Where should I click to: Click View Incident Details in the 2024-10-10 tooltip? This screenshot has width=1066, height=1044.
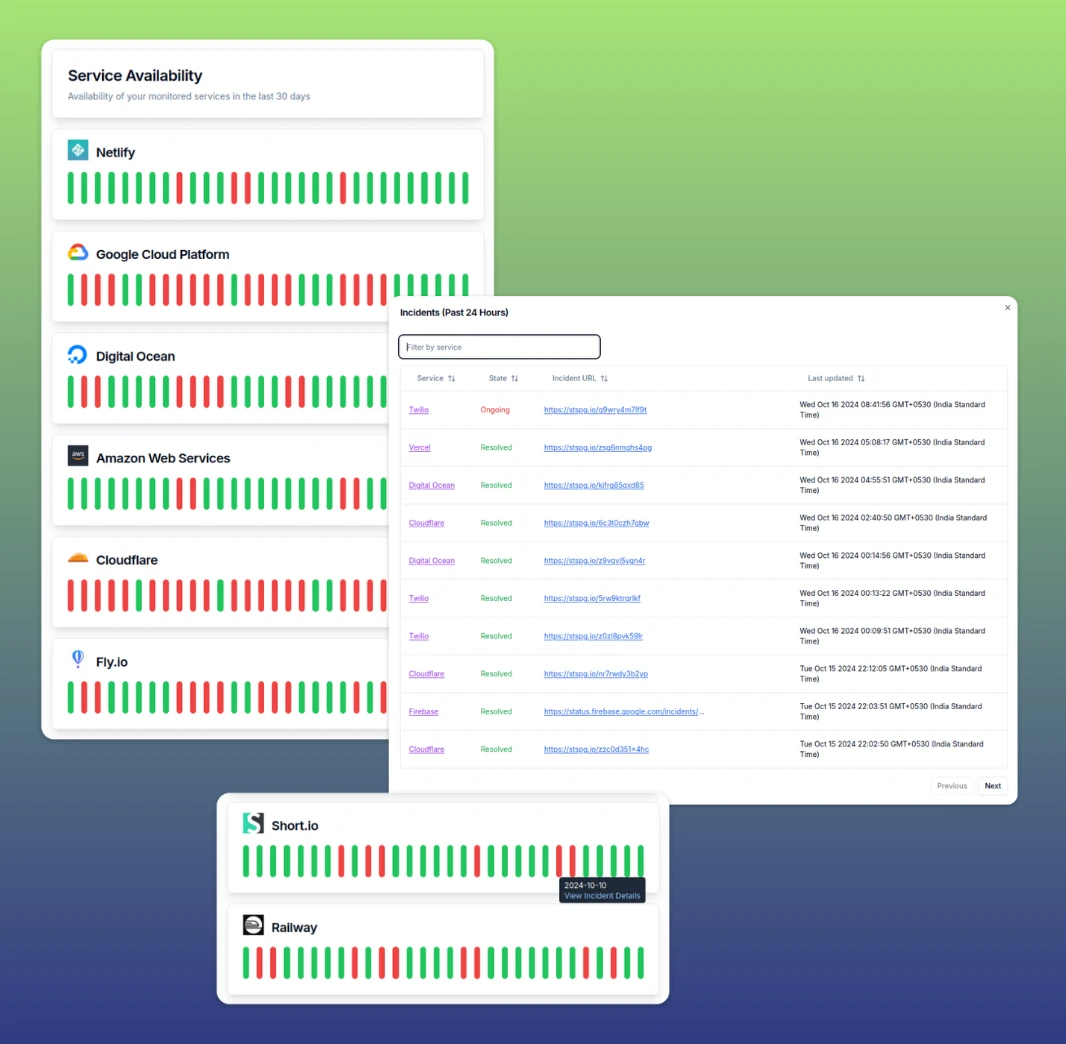tap(602, 896)
